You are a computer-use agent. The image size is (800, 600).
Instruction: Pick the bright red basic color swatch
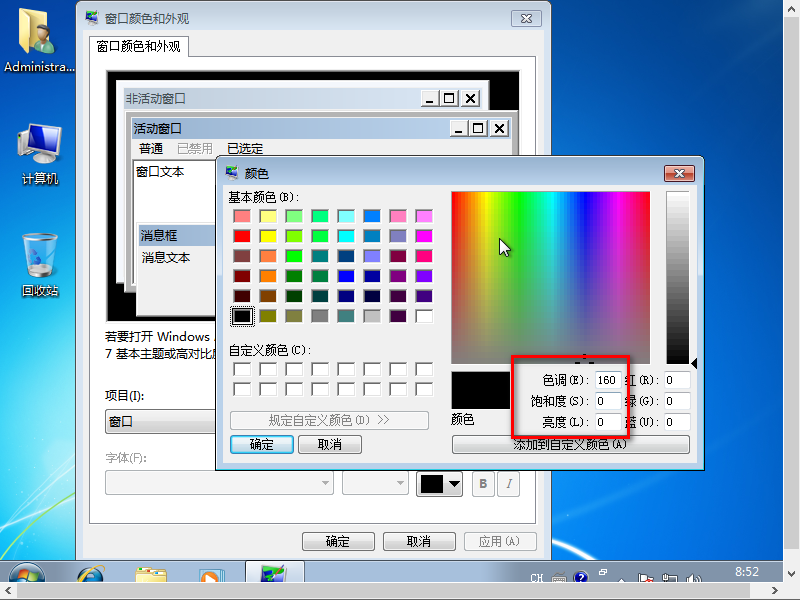point(242,236)
